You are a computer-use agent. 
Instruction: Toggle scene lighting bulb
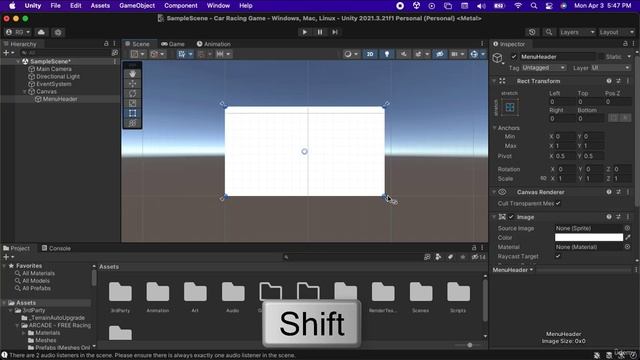(x=387, y=54)
